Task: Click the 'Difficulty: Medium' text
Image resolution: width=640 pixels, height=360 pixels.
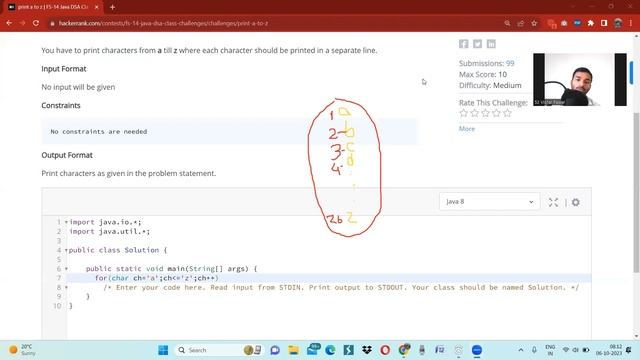Action: click(x=490, y=85)
